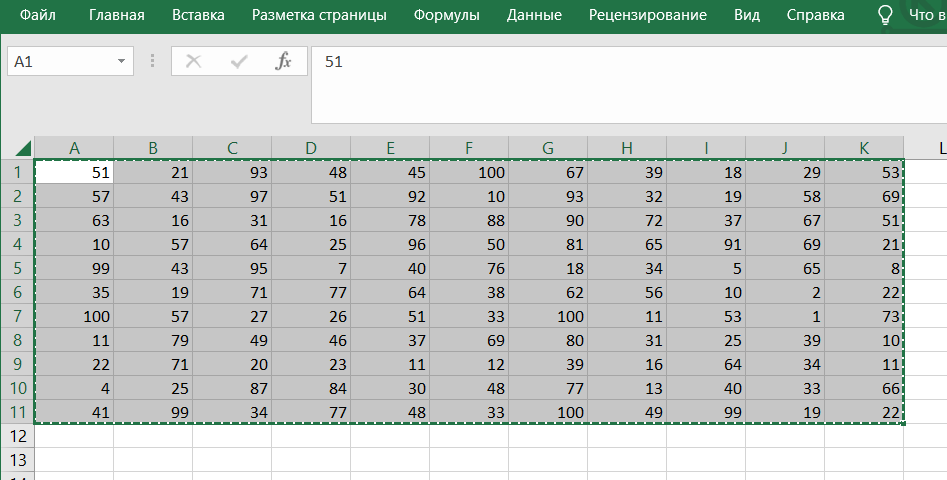
Task: Expand the Name Box dropdown arrow
Action: [122, 62]
